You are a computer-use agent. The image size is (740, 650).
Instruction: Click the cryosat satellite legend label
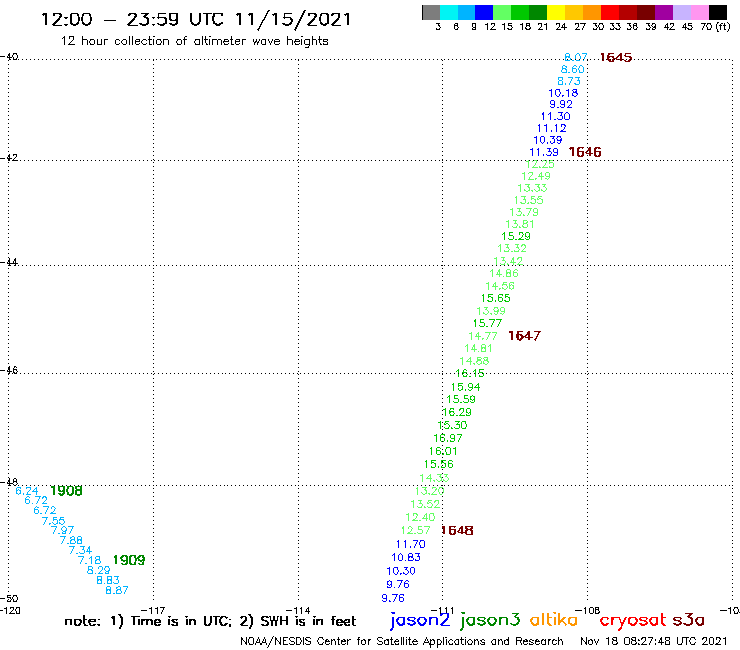[x=633, y=620]
